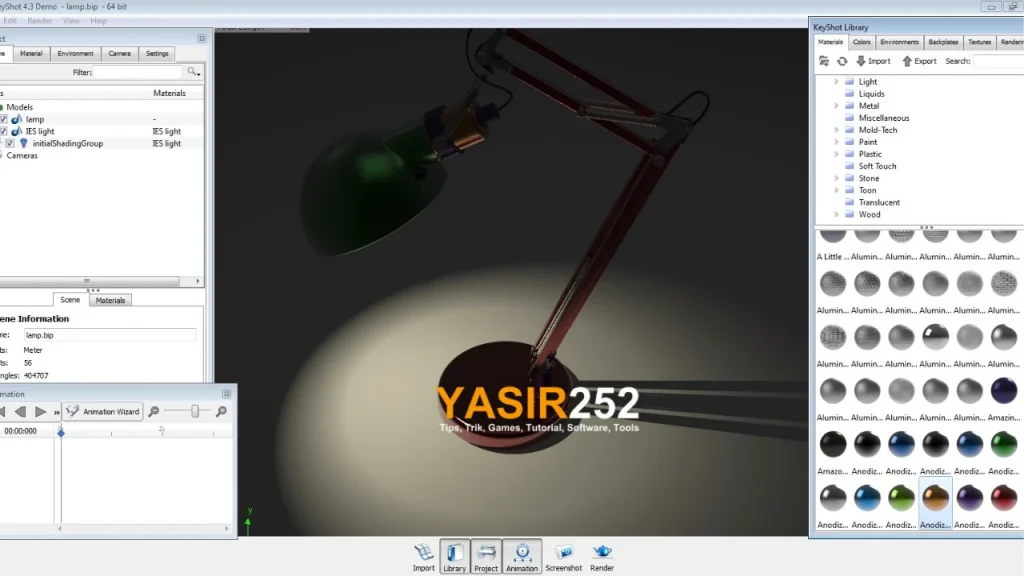Viewport: 1024px width, 576px height.
Task: Click the timeline playhead marker
Action: [x=61, y=431]
